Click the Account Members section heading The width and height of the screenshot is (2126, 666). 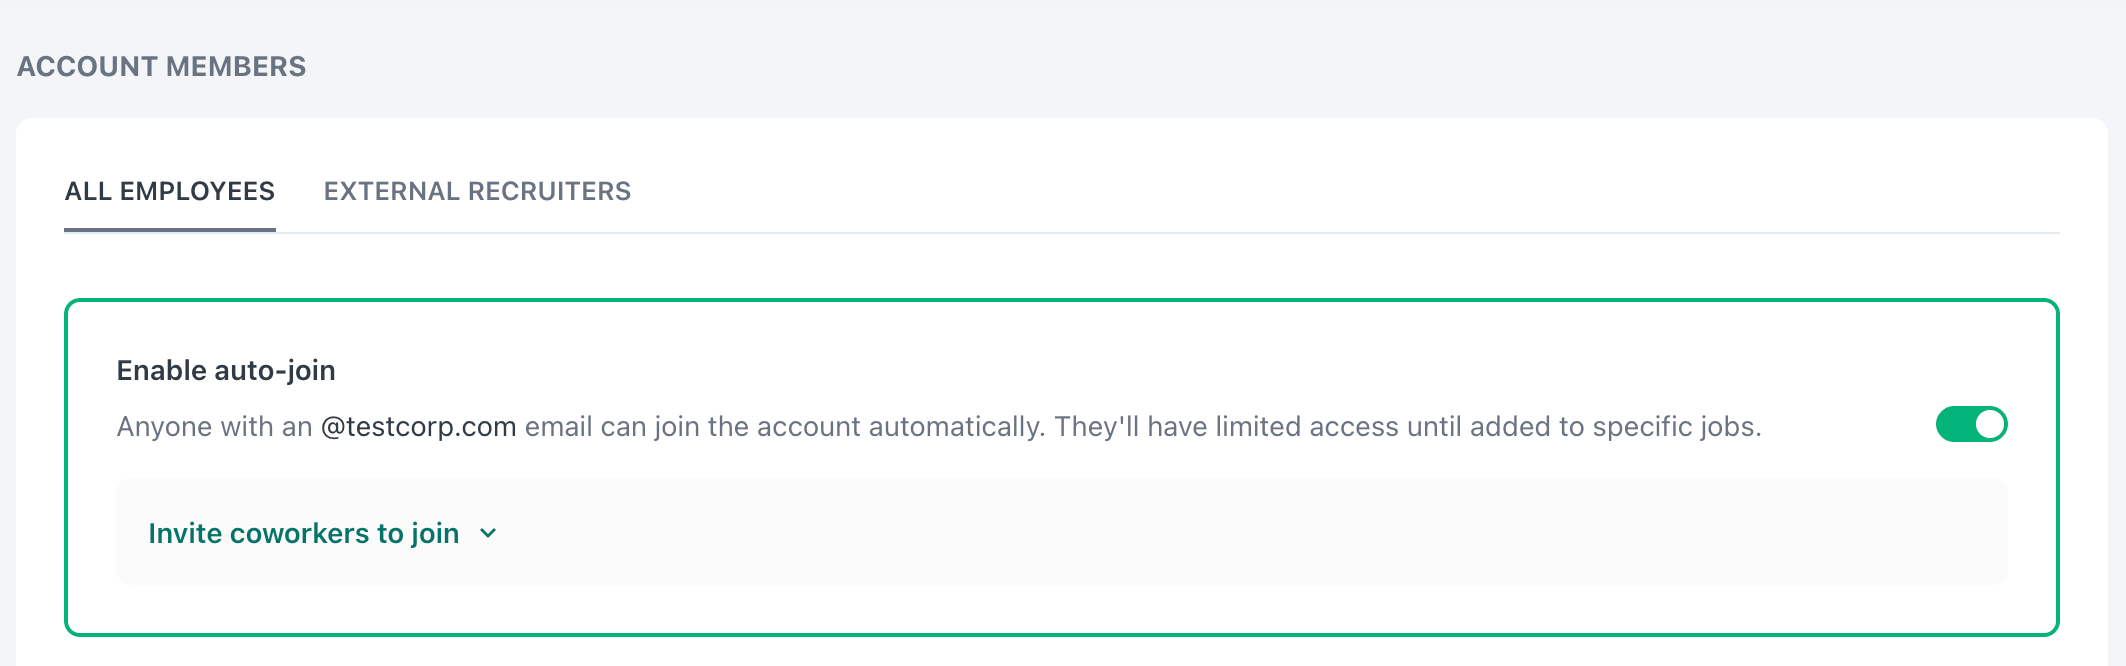coord(161,67)
